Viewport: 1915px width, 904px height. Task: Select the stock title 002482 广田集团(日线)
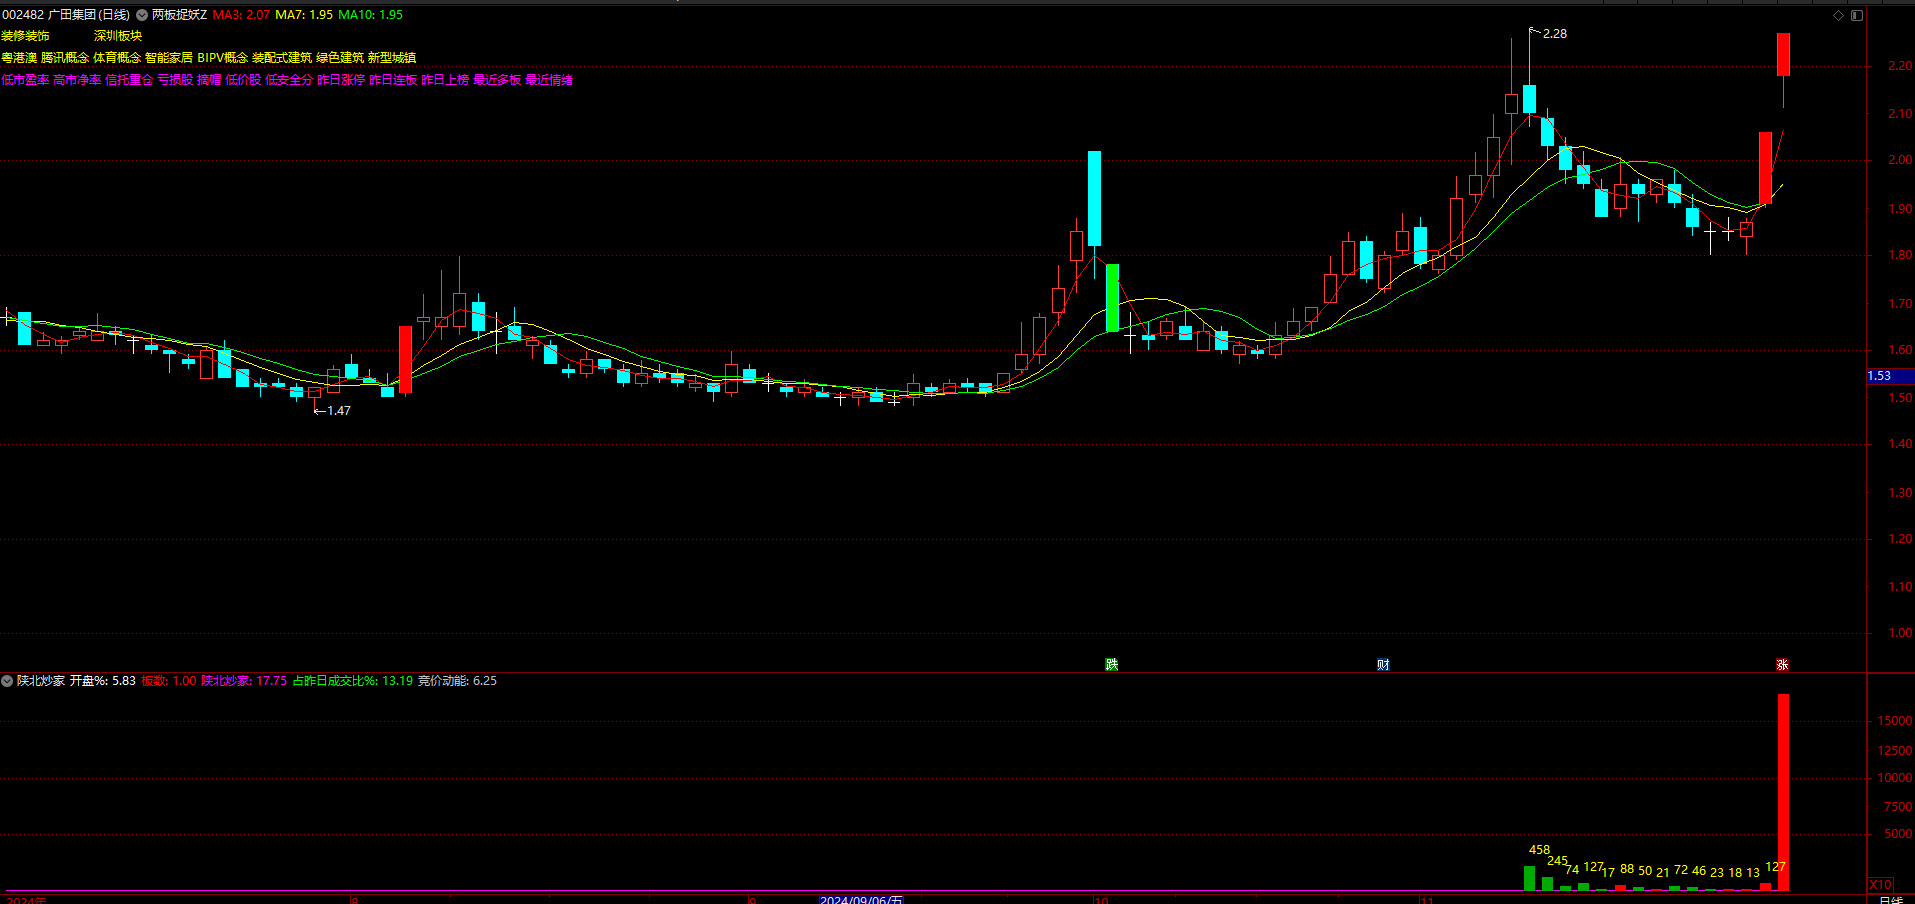(66, 15)
